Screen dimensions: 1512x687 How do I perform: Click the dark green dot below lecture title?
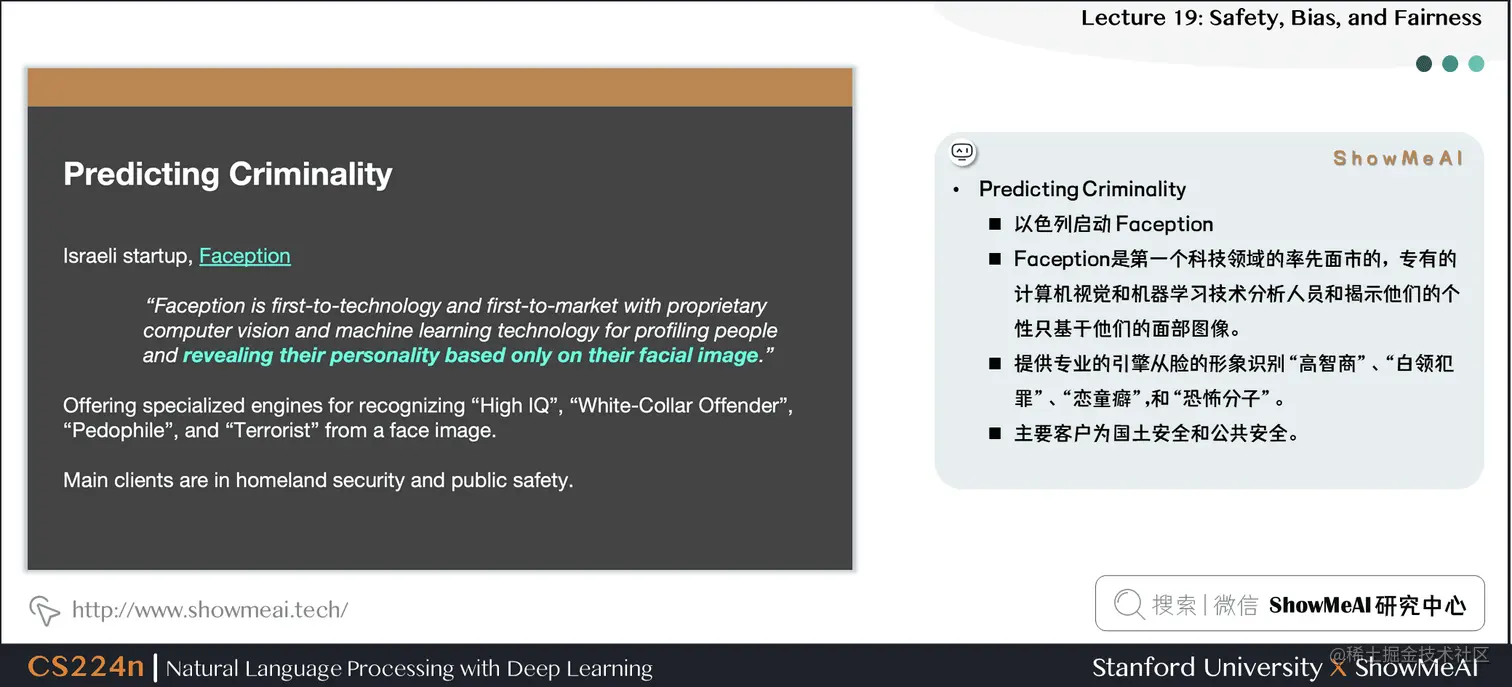[x=1424, y=64]
